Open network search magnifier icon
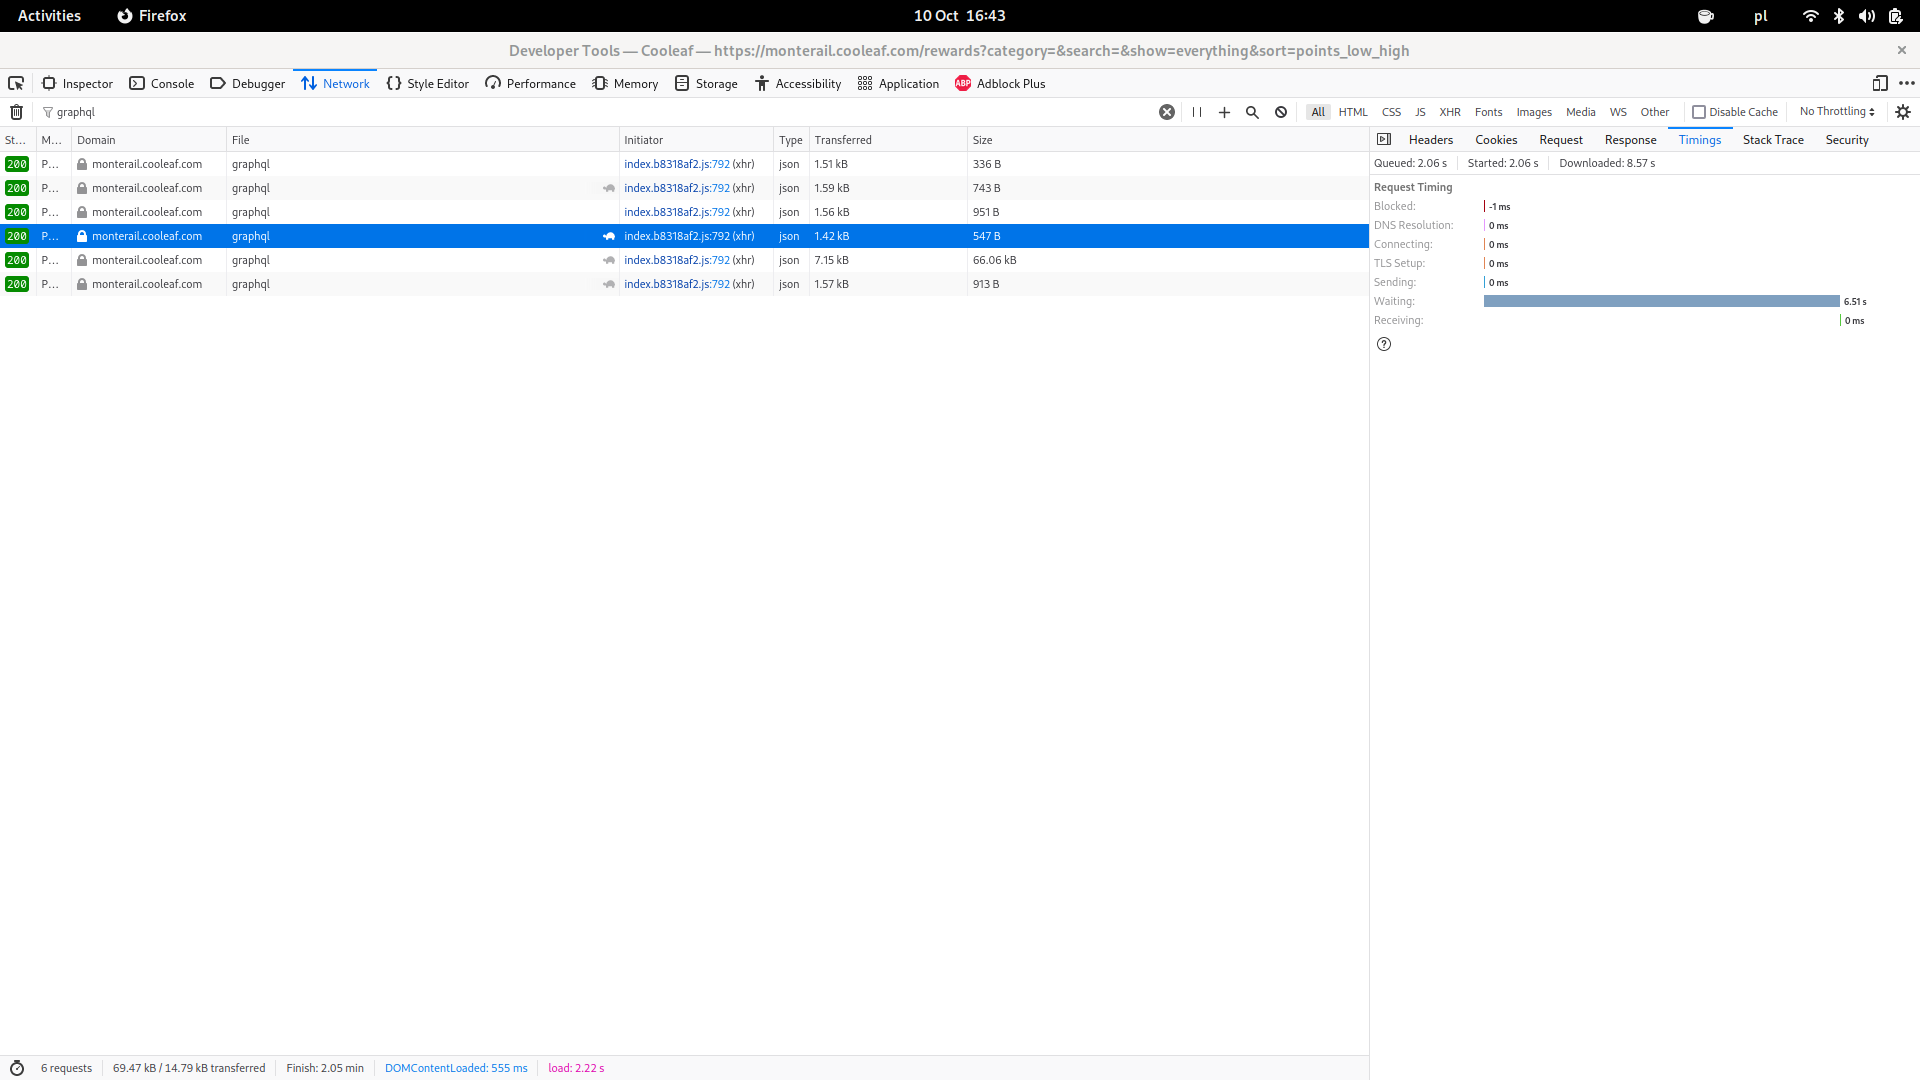The image size is (1920, 1080). (1252, 112)
